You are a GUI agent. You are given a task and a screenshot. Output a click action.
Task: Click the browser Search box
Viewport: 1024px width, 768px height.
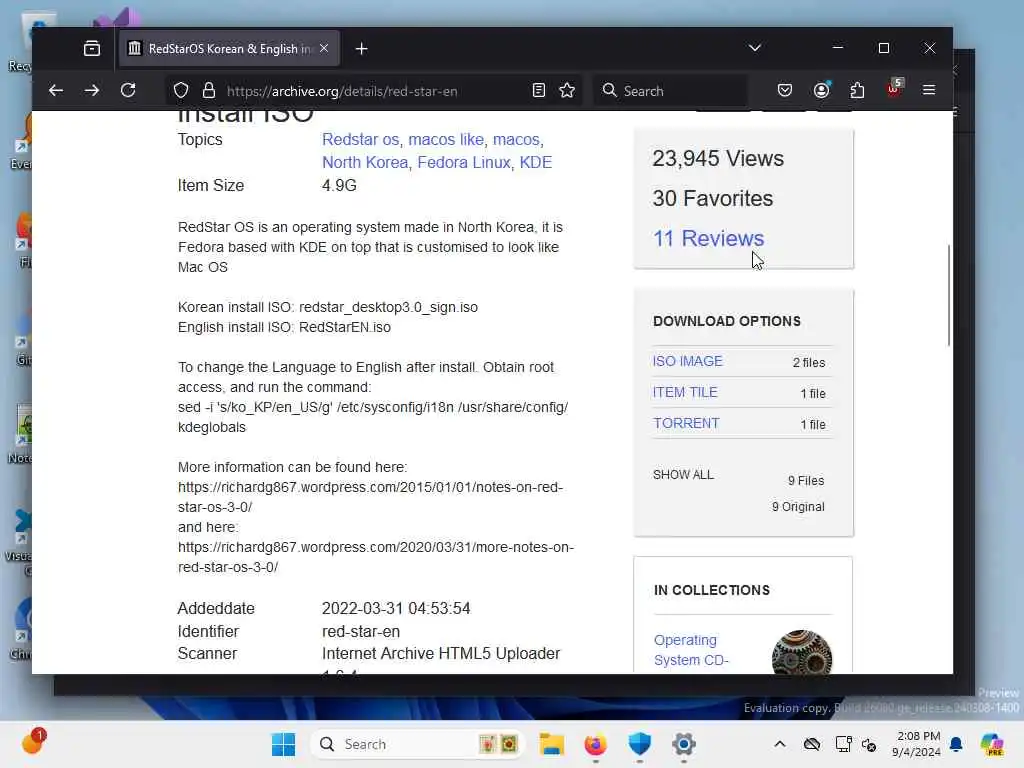pyautogui.click(x=671, y=91)
